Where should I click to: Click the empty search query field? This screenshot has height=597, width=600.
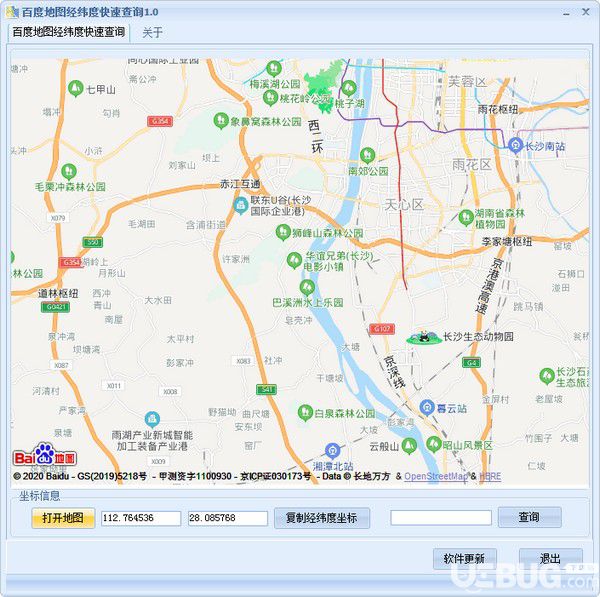(441, 517)
